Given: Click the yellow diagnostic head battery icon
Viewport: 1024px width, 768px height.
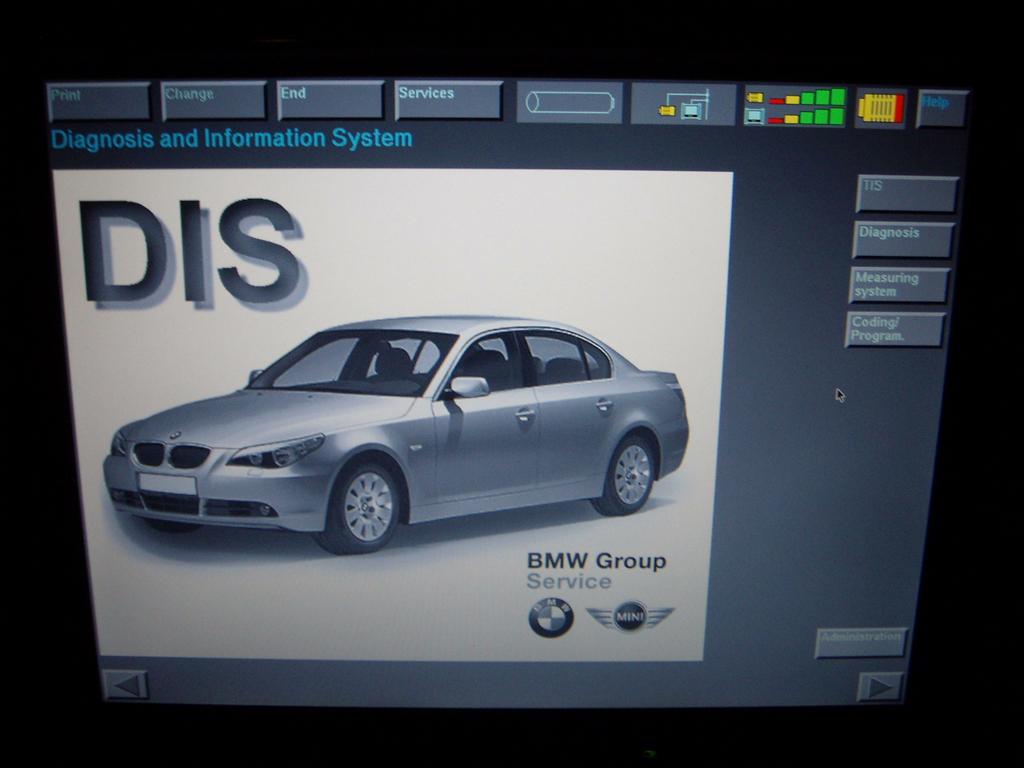Looking at the screenshot, I should click(x=880, y=108).
